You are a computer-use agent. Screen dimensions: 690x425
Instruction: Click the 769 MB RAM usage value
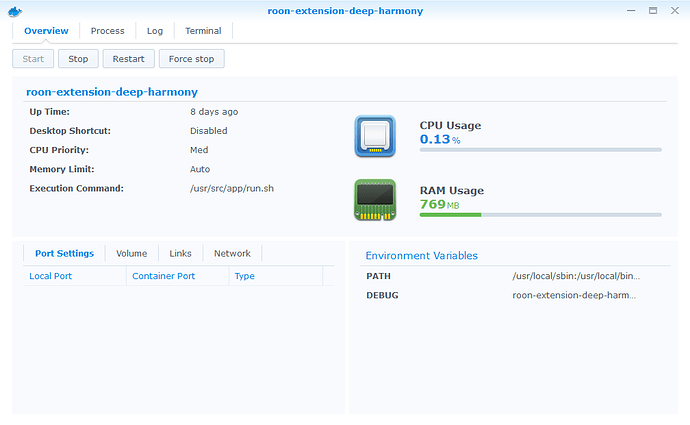[x=440, y=205]
